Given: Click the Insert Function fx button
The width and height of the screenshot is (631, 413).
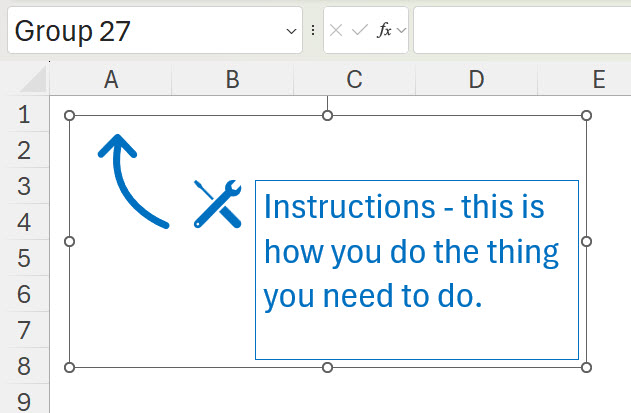Looking at the screenshot, I should [384, 31].
